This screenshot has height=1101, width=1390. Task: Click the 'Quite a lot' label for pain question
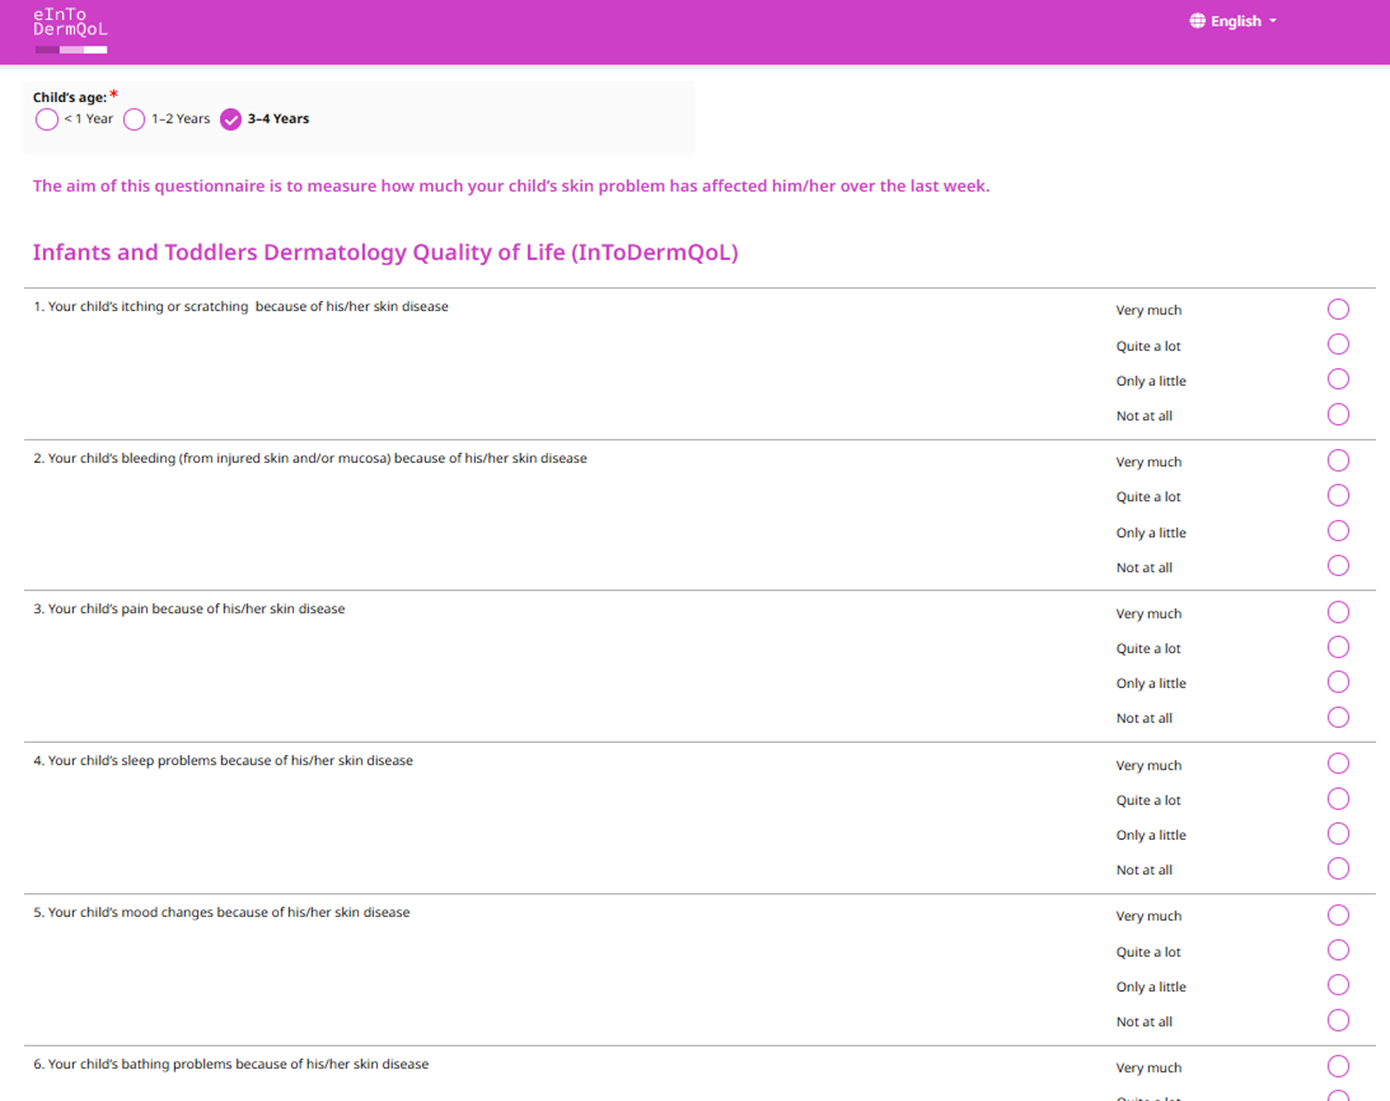(1148, 649)
